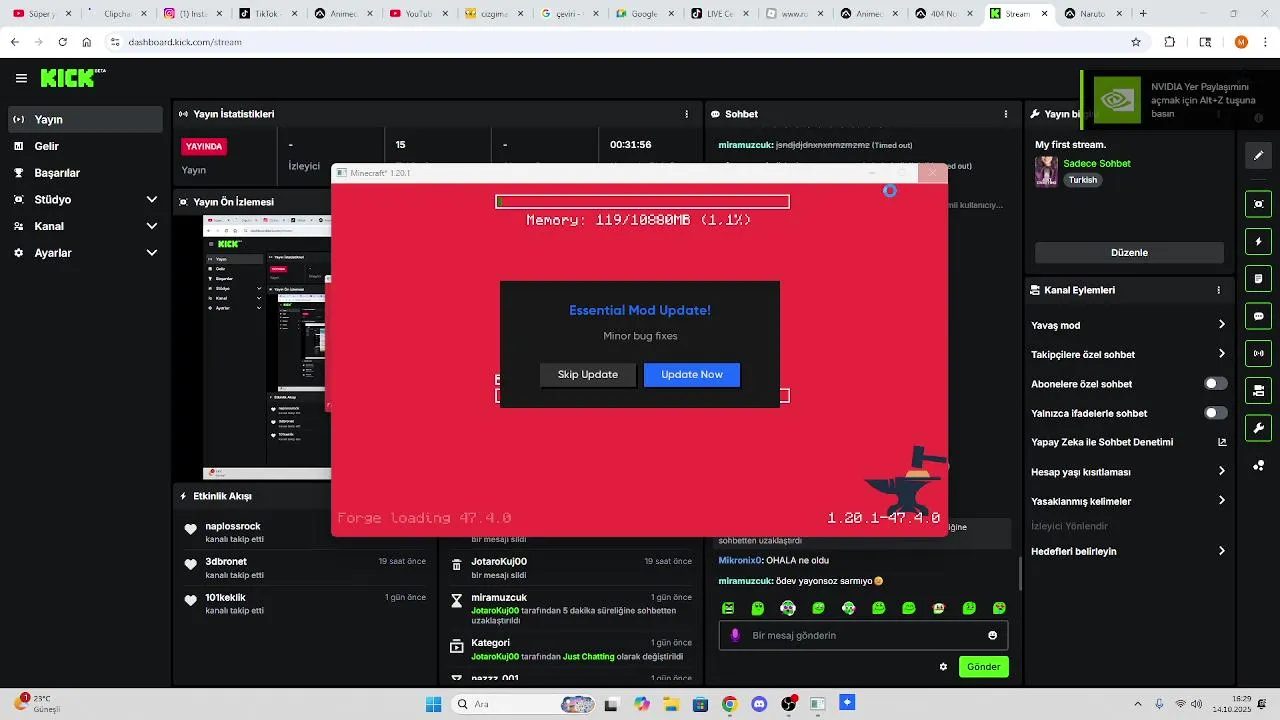Viewport: 1280px width, 720px height.
Task: Open Kanal Eylemleri panel options menu
Action: (1218, 290)
